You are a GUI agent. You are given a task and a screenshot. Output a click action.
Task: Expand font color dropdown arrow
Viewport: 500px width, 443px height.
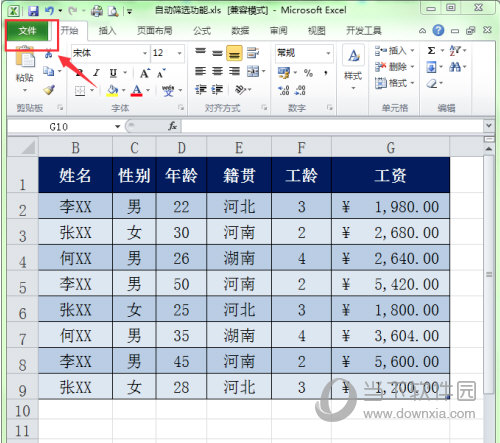148,90
